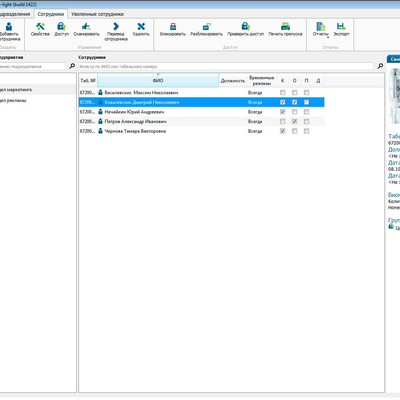This screenshot has width=400, height=400.
Task: Open the Доступ padlock icon
Action: coord(61,26)
